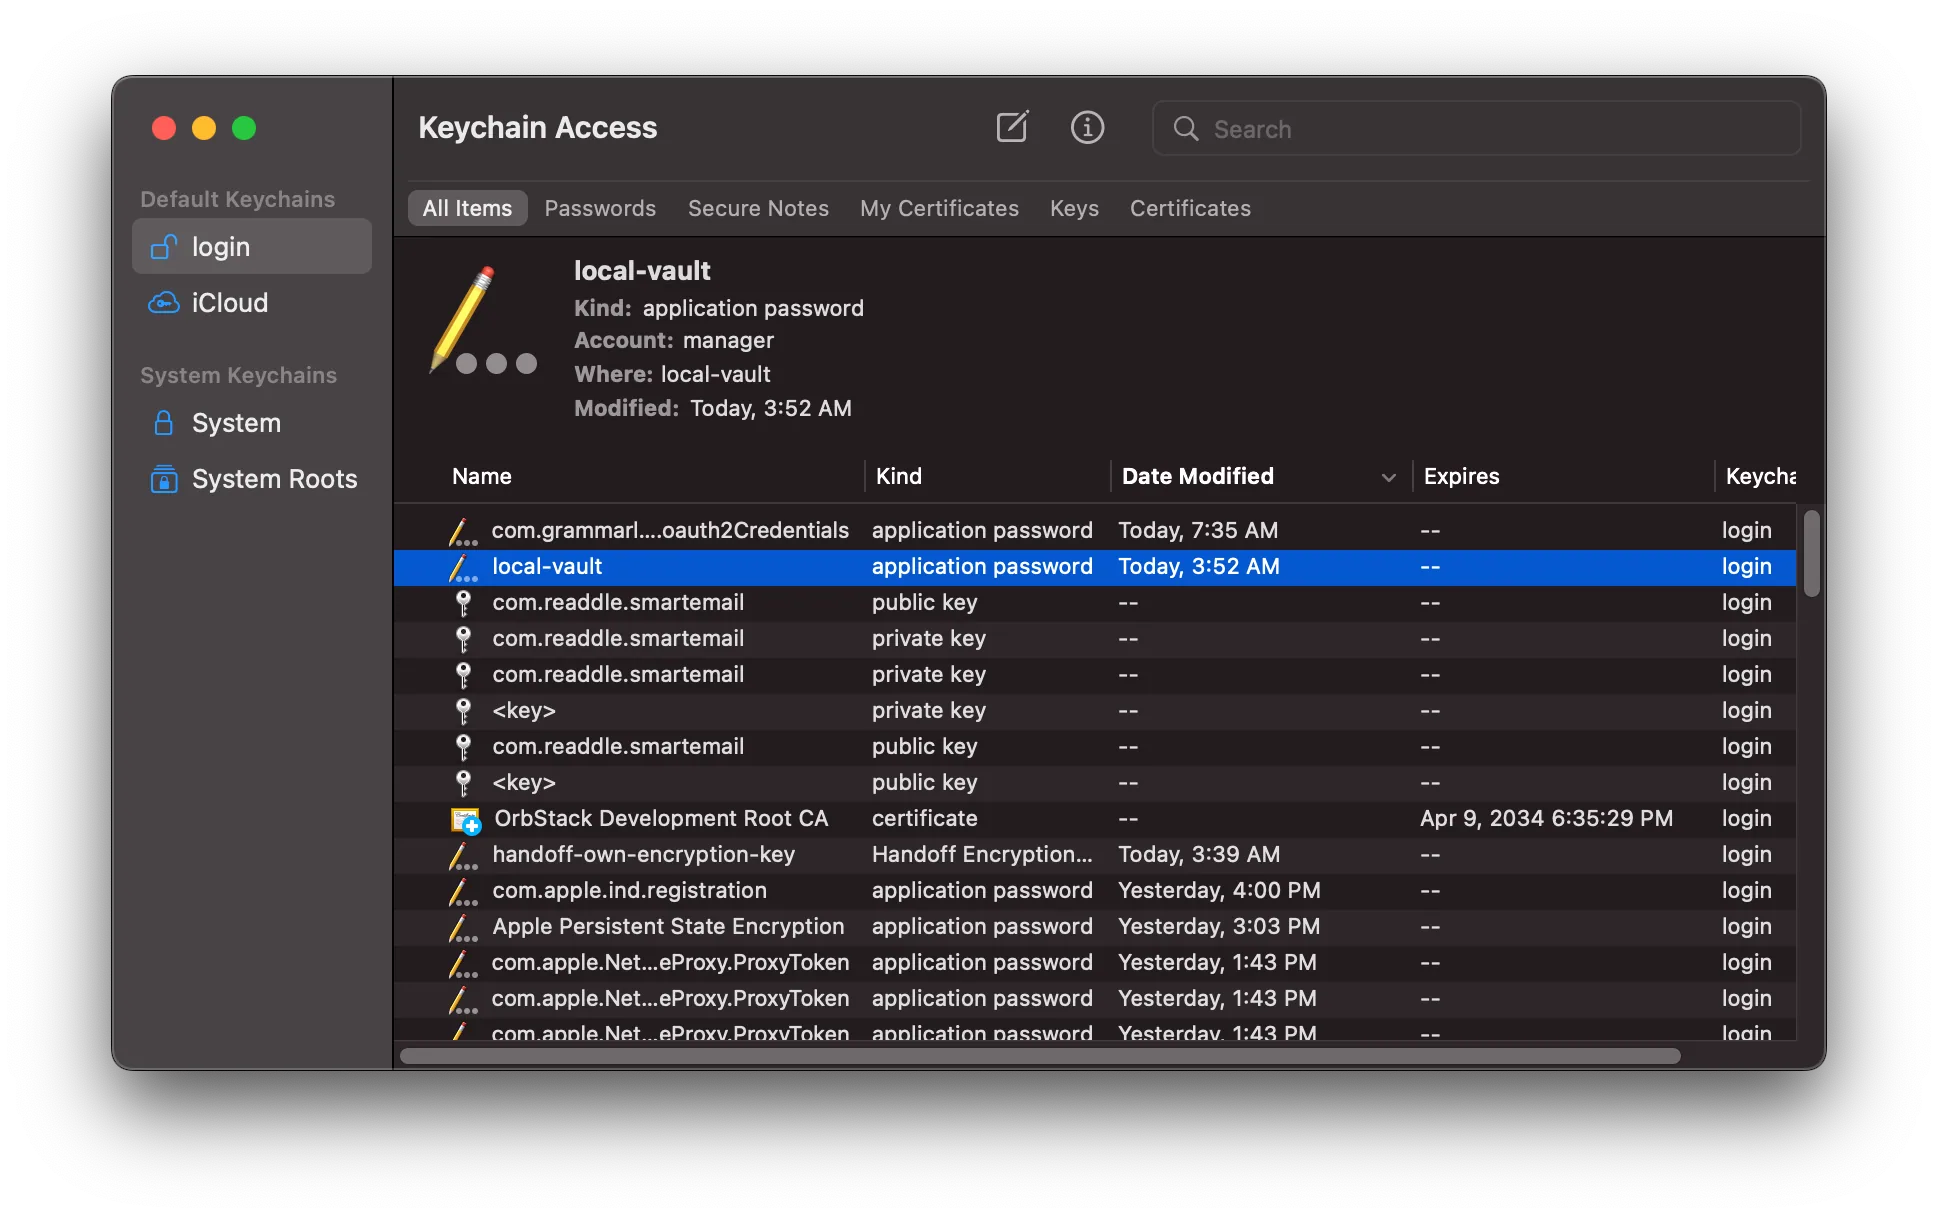This screenshot has height=1218, width=1938.
Task: Click key icon of private key <key> row
Action: click(463, 710)
